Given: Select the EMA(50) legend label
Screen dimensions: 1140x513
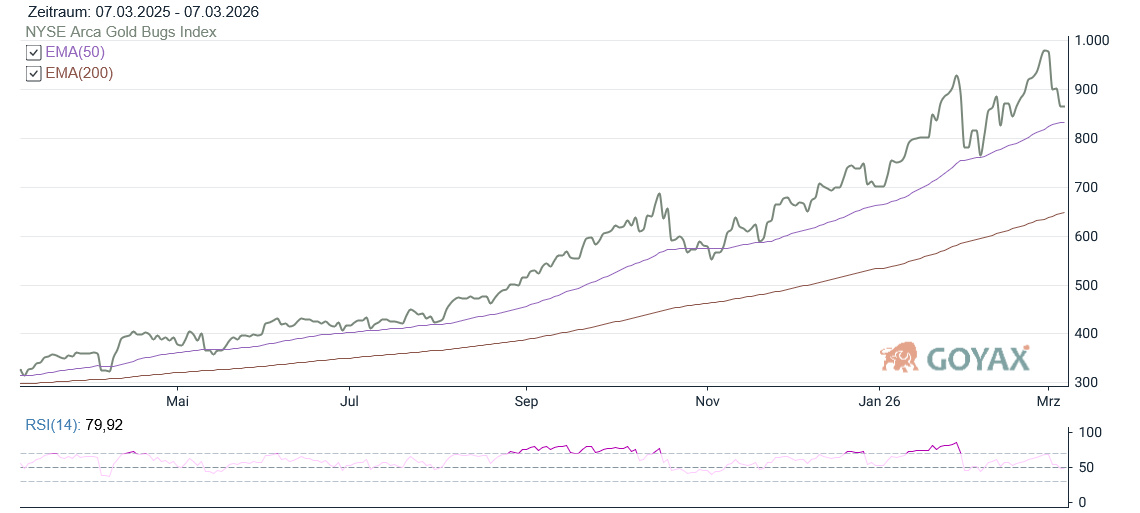Looking at the screenshot, I should [75, 52].
